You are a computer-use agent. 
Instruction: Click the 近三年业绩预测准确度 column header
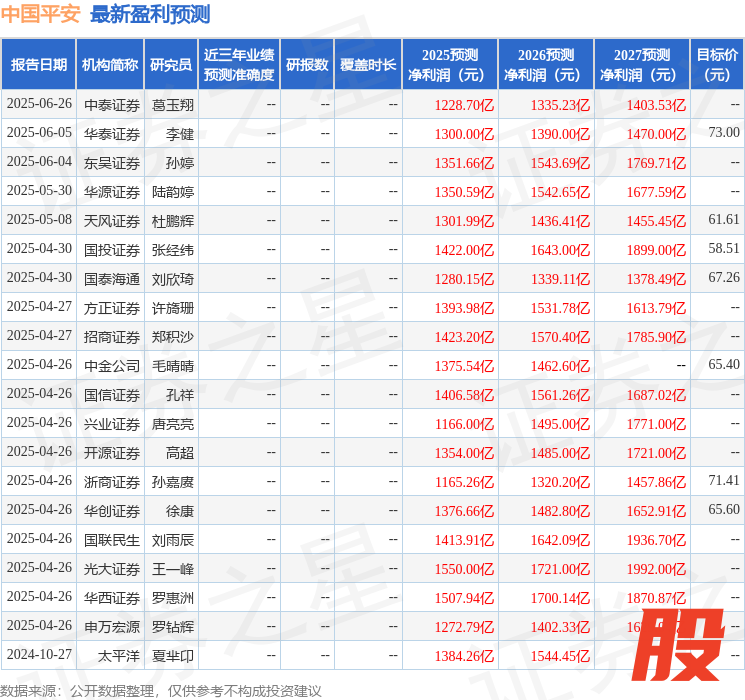point(239,65)
